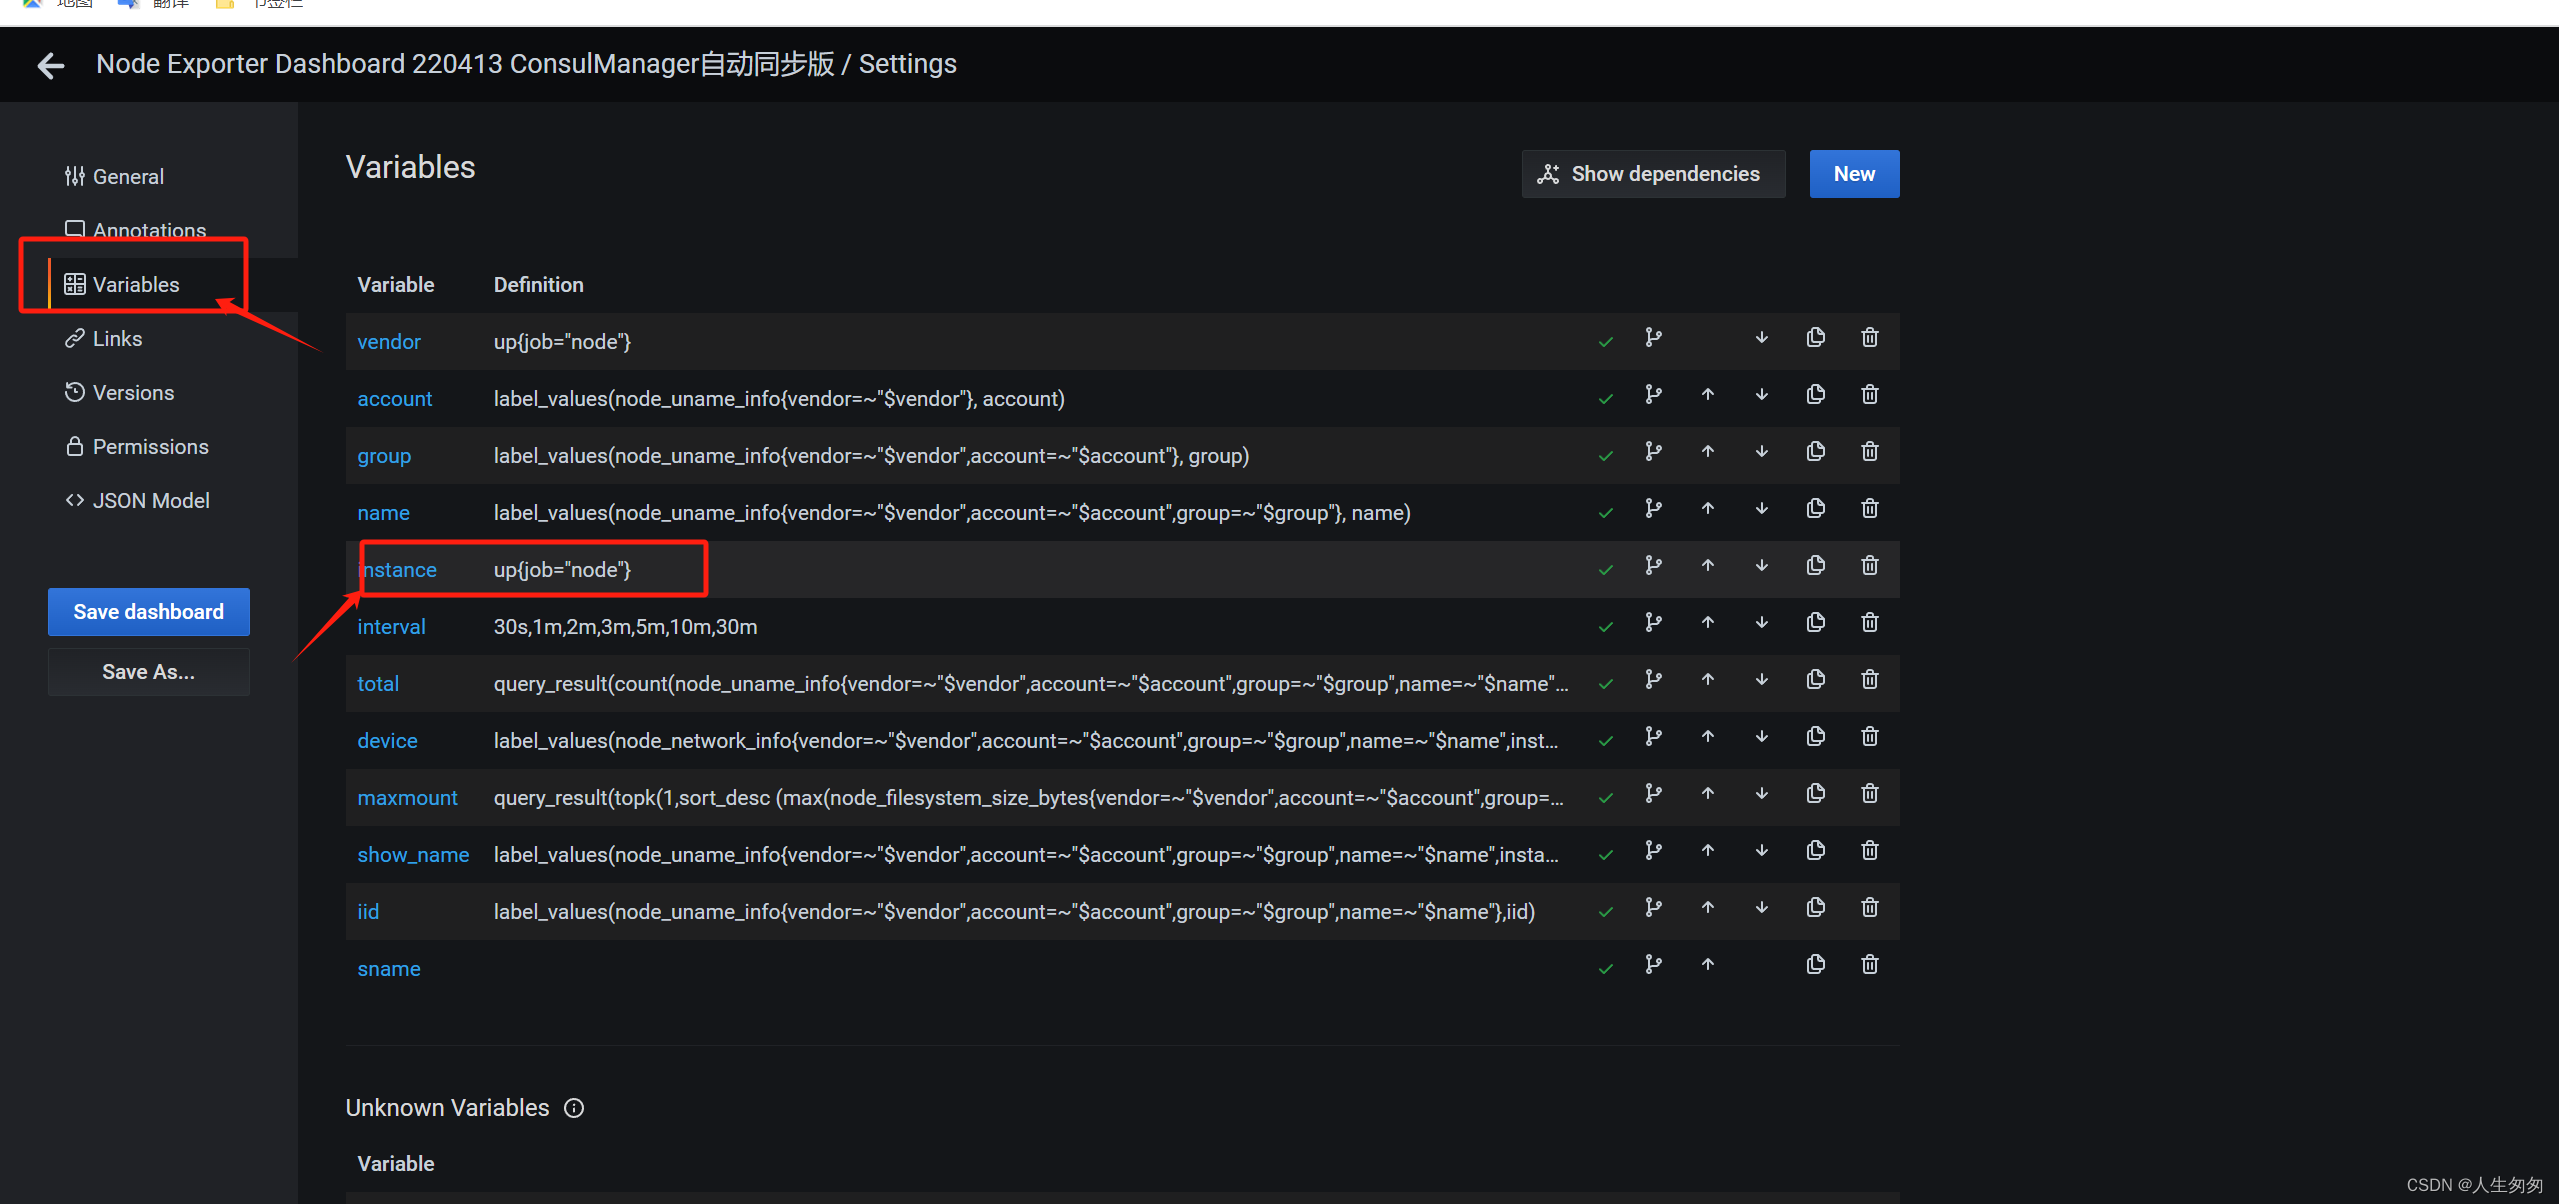Delete the interval variable
Image resolution: width=2559 pixels, height=1204 pixels.
pyautogui.click(x=1869, y=623)
